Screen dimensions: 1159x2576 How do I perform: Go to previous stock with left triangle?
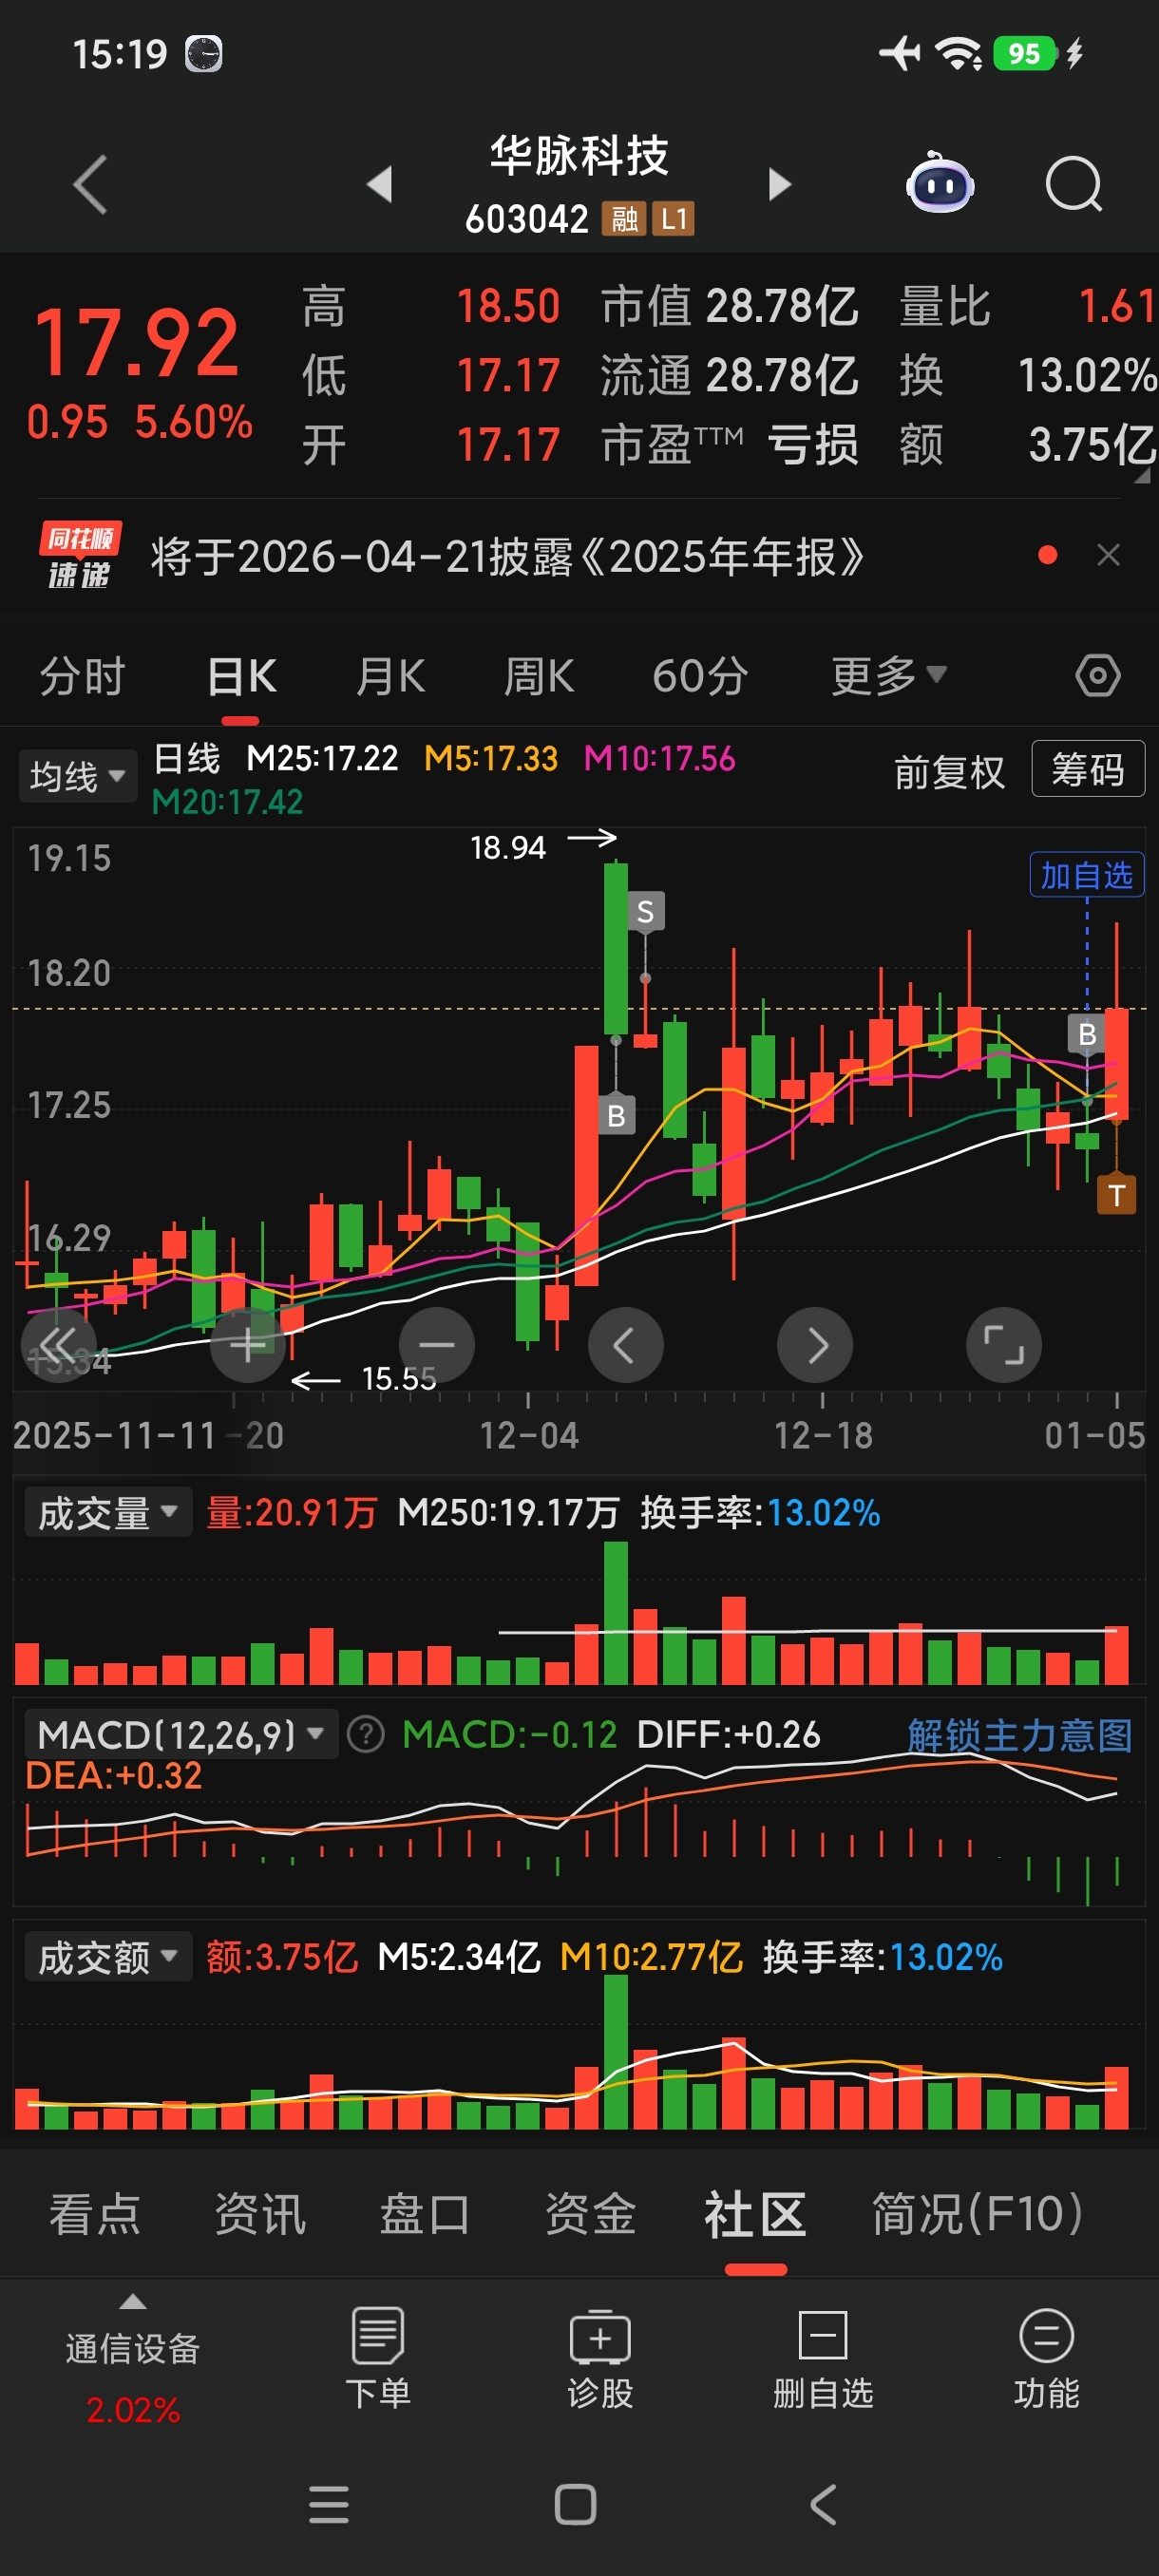pyautogui.click(x=379, y=185)
